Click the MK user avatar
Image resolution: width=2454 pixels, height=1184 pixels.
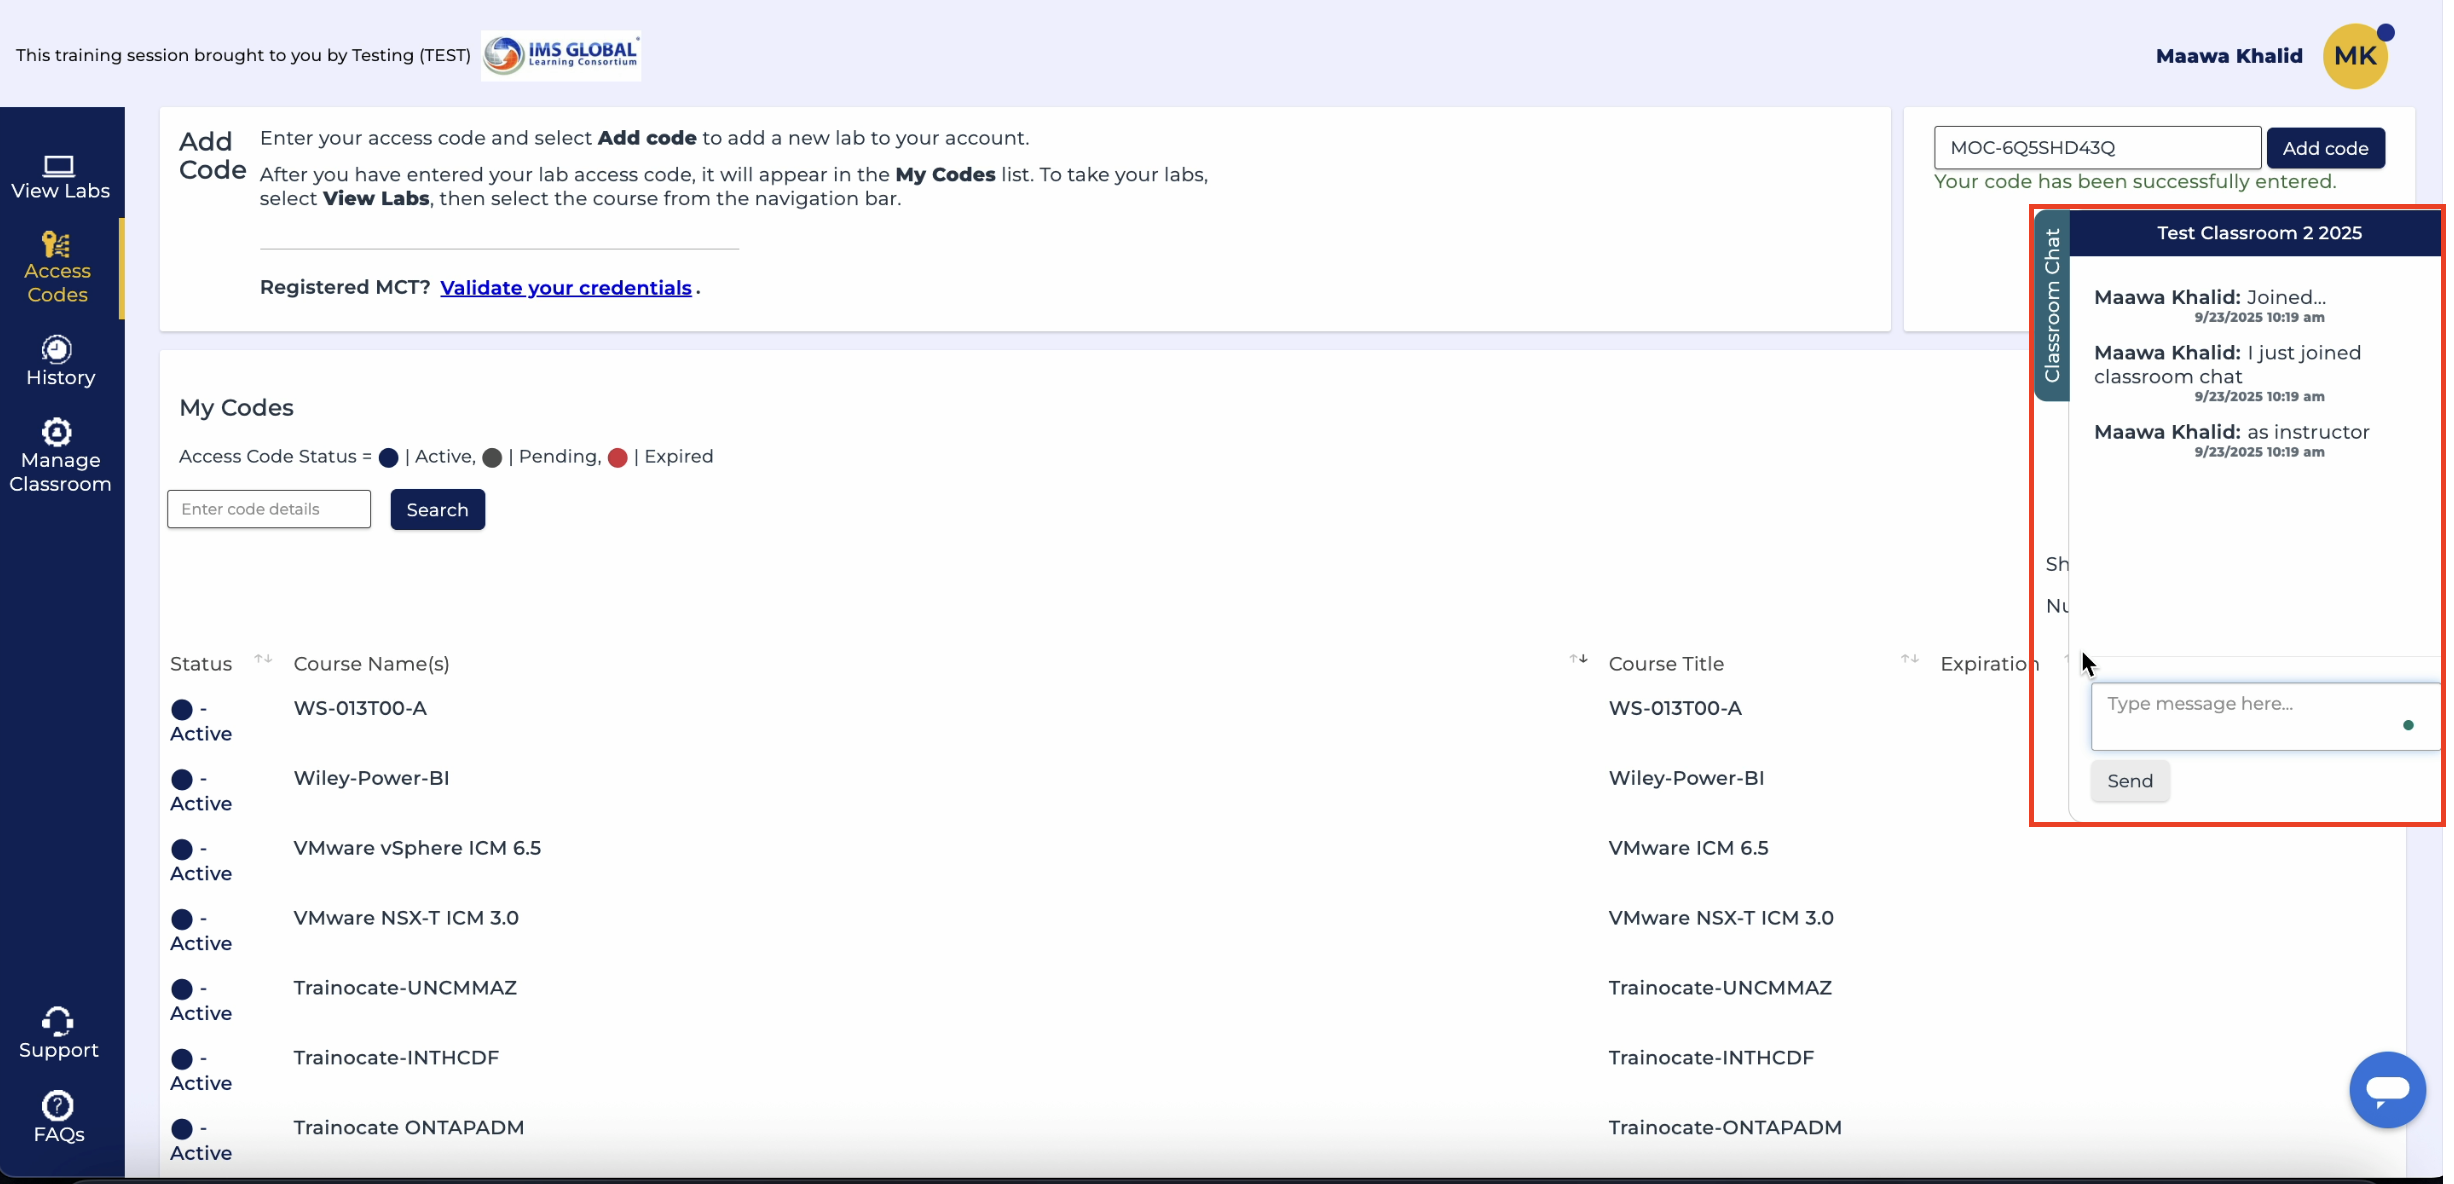[2354, 56]
